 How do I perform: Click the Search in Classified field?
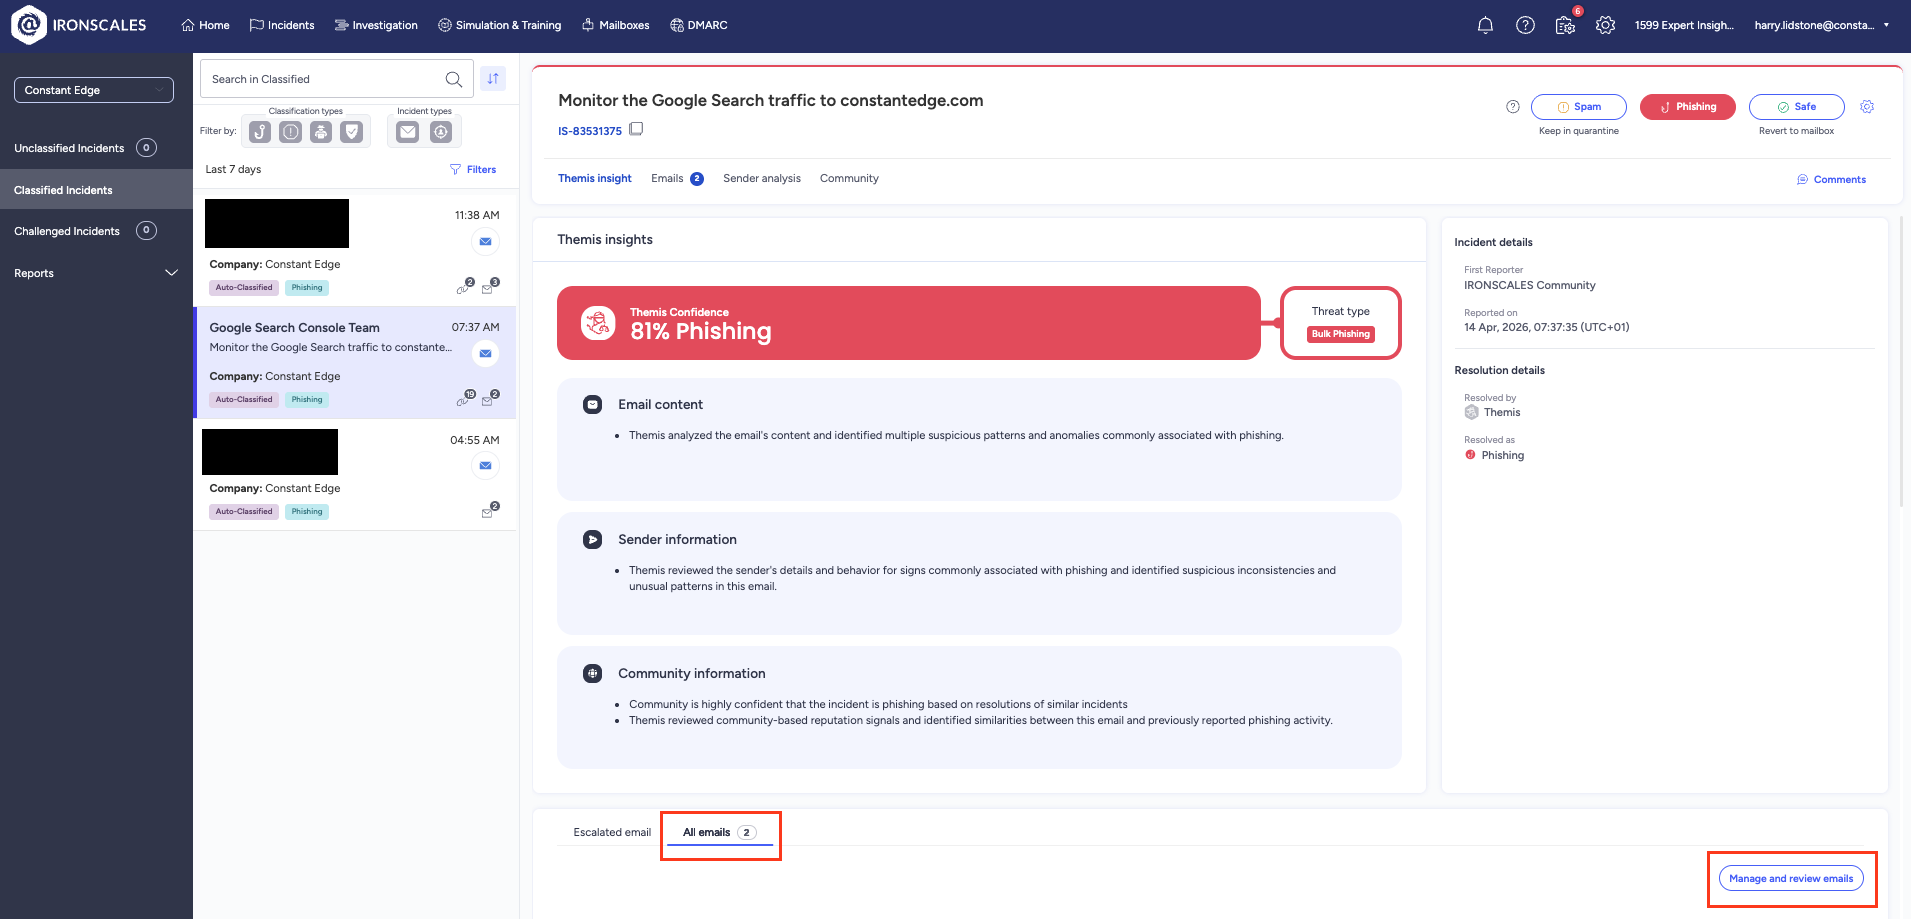coord(335,79)
